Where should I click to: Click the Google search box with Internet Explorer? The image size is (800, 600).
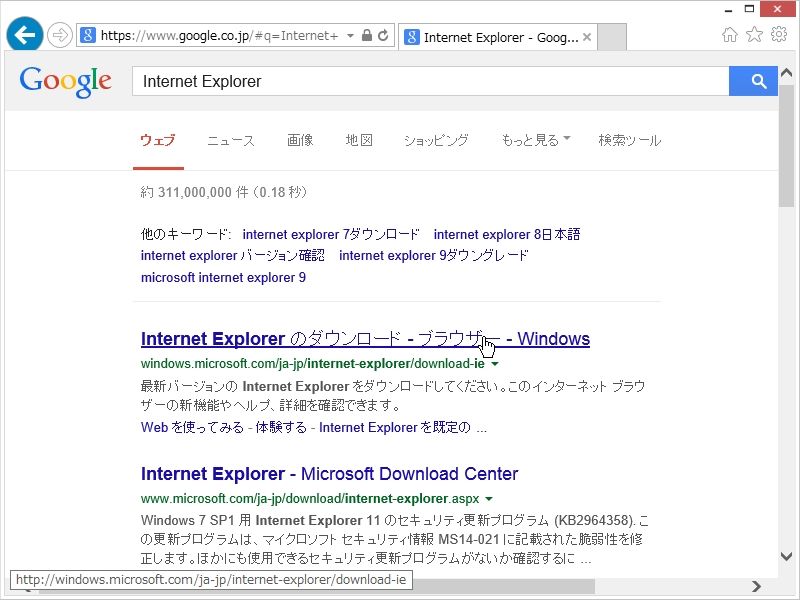[x=431, y=81]
